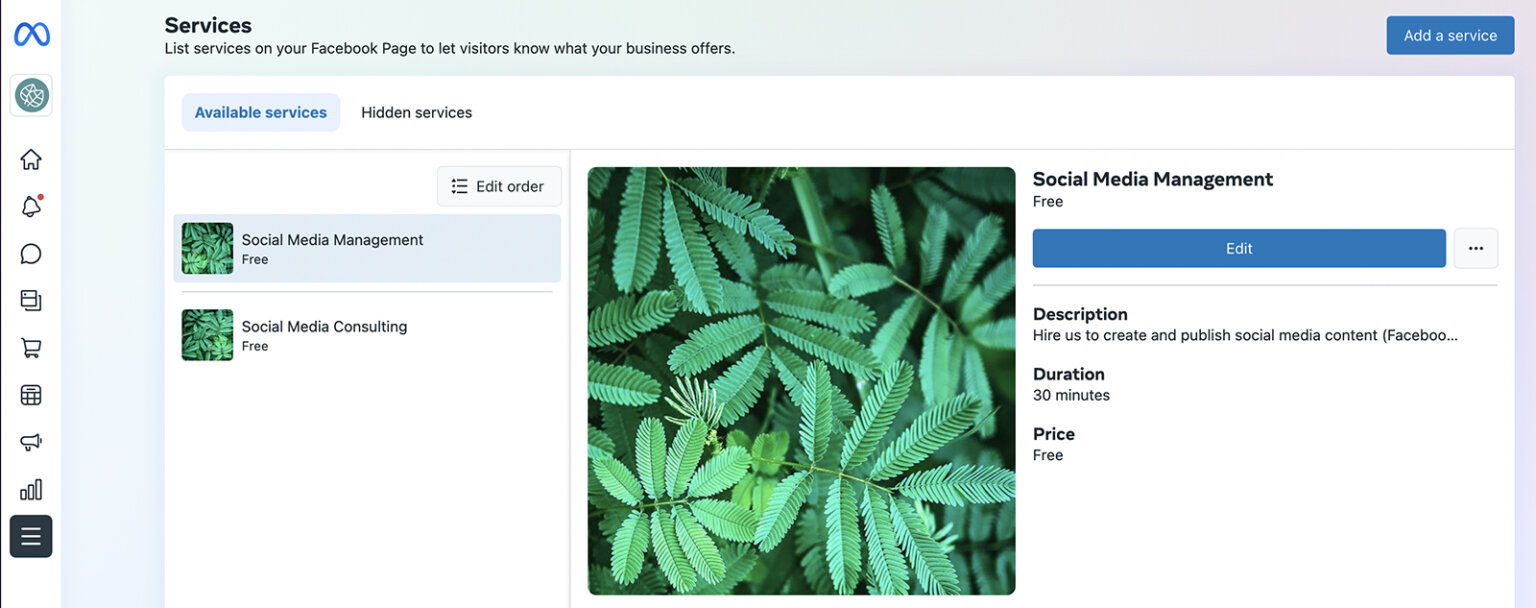
Task: Open Promotions via the megaphone icon
Action: click(31, 441)
